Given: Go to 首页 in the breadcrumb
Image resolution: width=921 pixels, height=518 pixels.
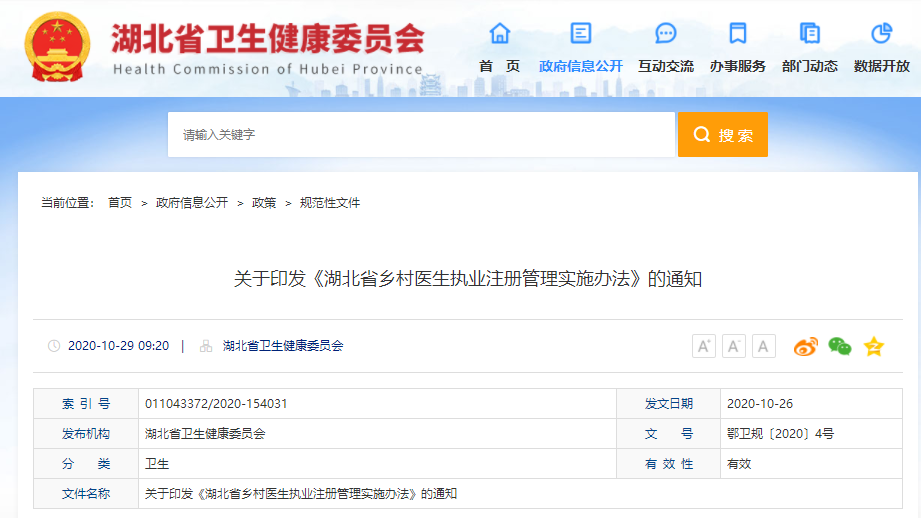Looking at the screenshot, I should pos(120,203).
